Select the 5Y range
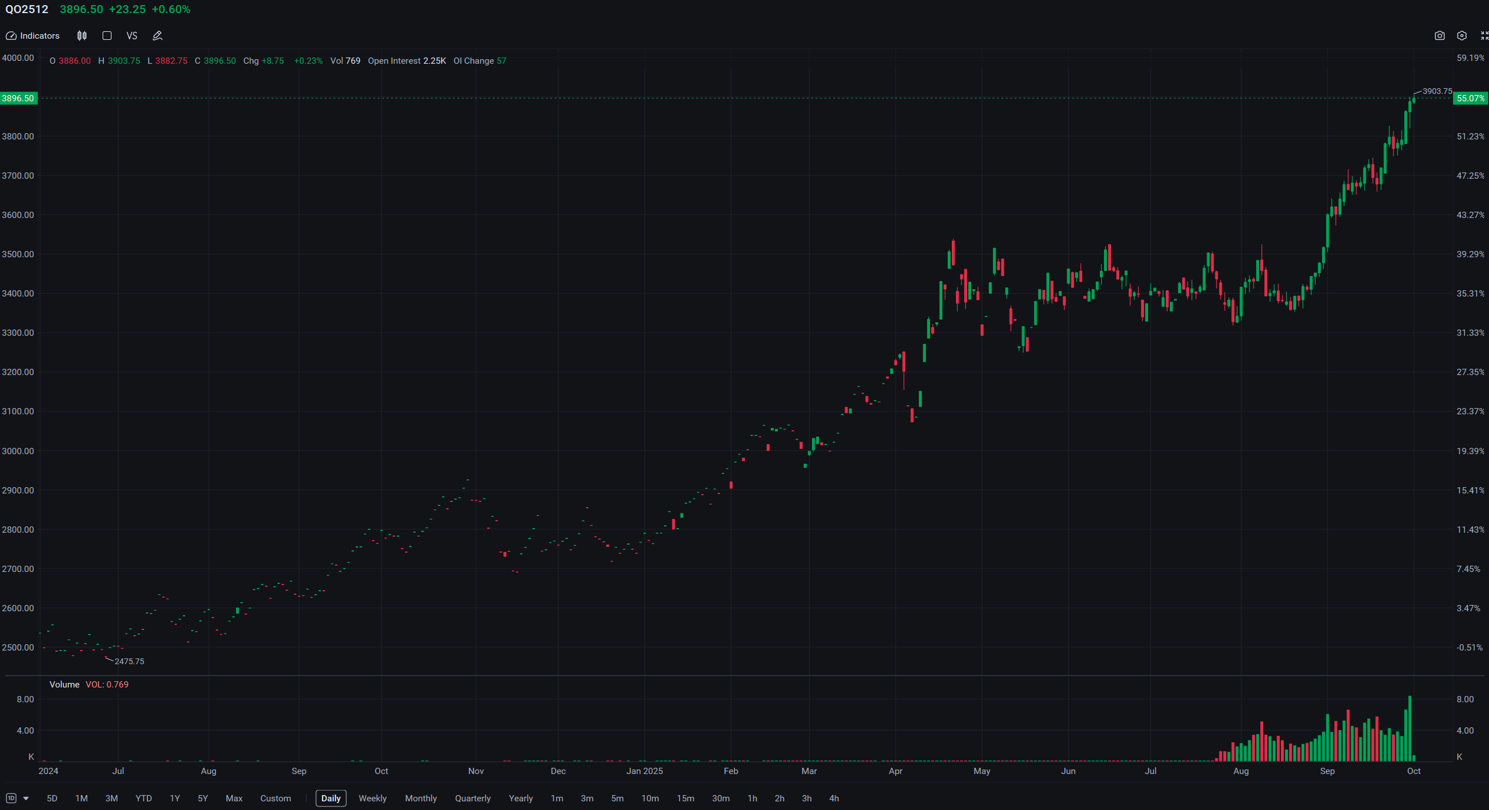This screenshot has width=1489, height=810. [203, 799]
